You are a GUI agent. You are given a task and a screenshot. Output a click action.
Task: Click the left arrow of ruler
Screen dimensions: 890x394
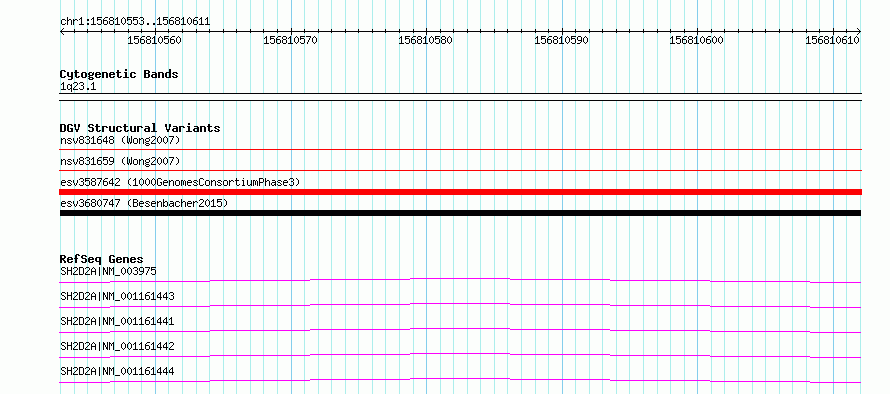click(62, 31)
